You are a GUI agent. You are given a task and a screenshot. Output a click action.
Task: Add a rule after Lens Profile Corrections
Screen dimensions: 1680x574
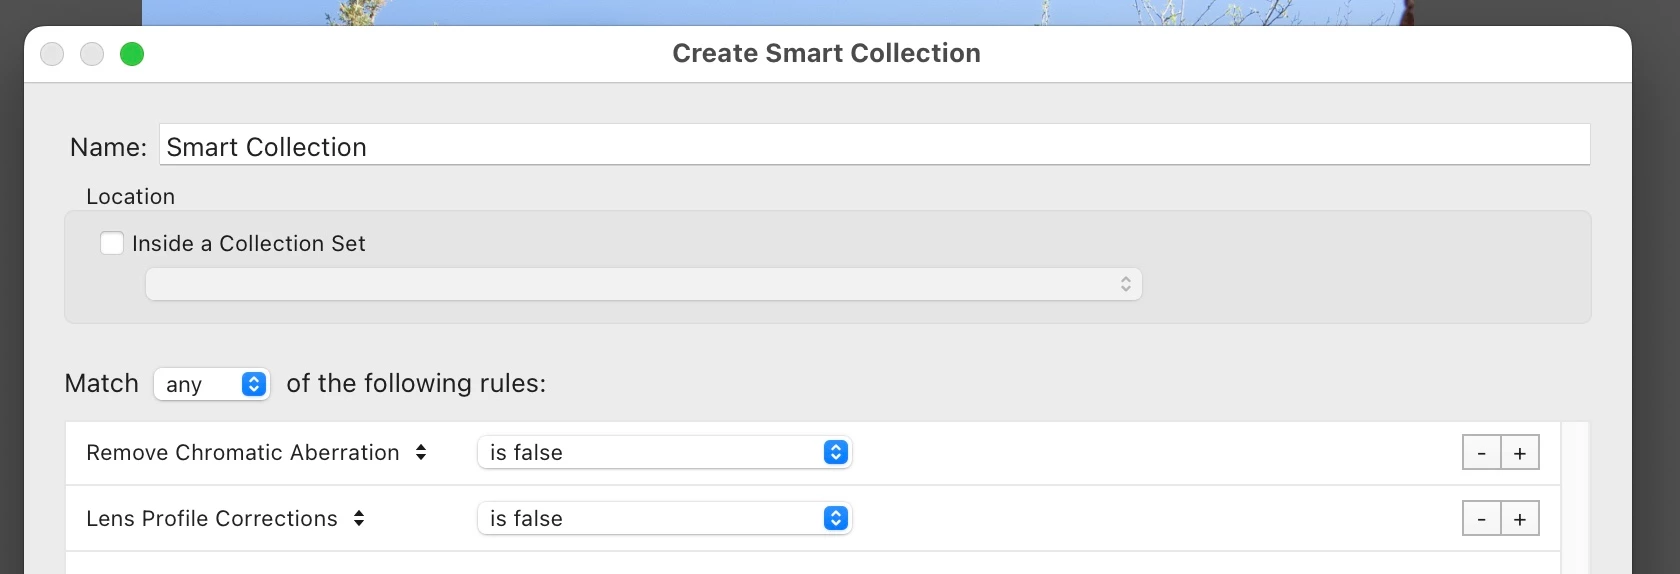1520,518
